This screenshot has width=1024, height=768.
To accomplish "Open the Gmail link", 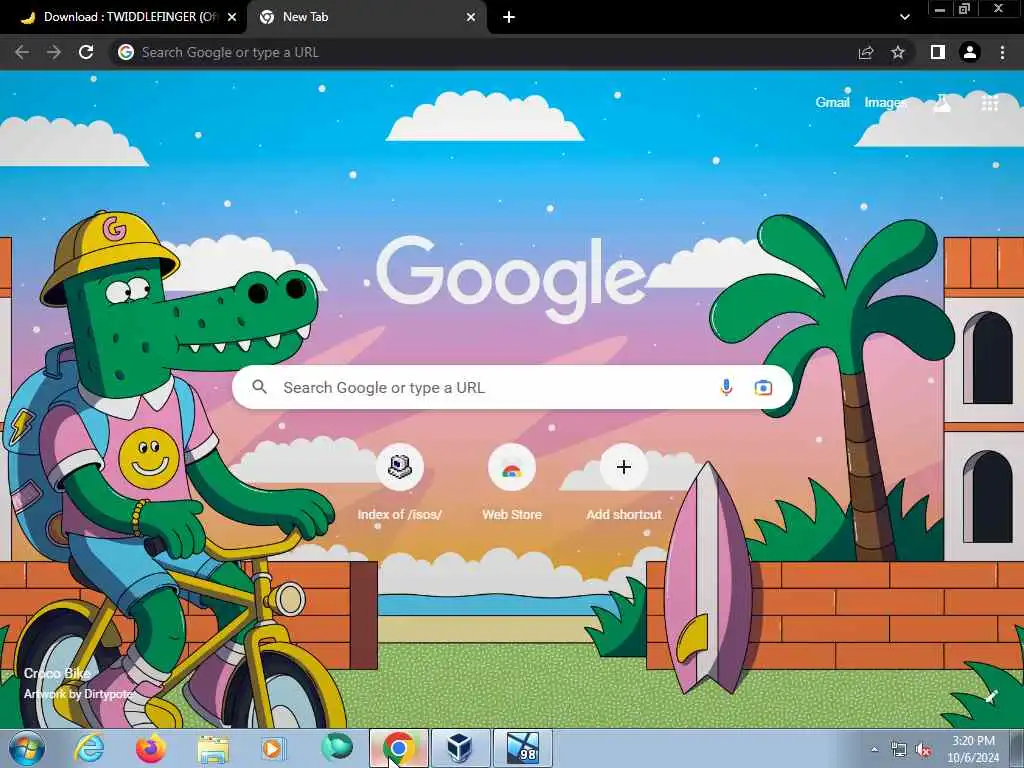I will click(x=832, y=103).
